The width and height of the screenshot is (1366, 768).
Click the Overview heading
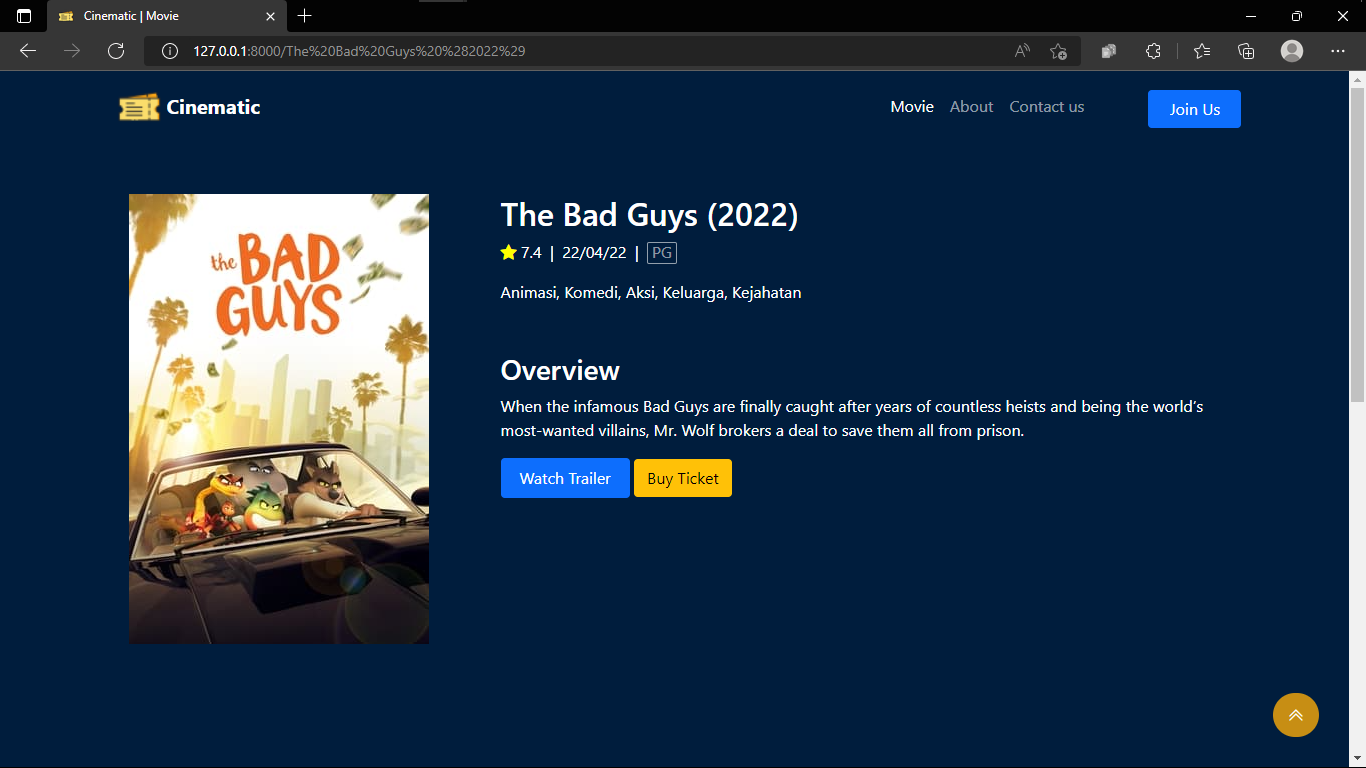coord(560,370)
